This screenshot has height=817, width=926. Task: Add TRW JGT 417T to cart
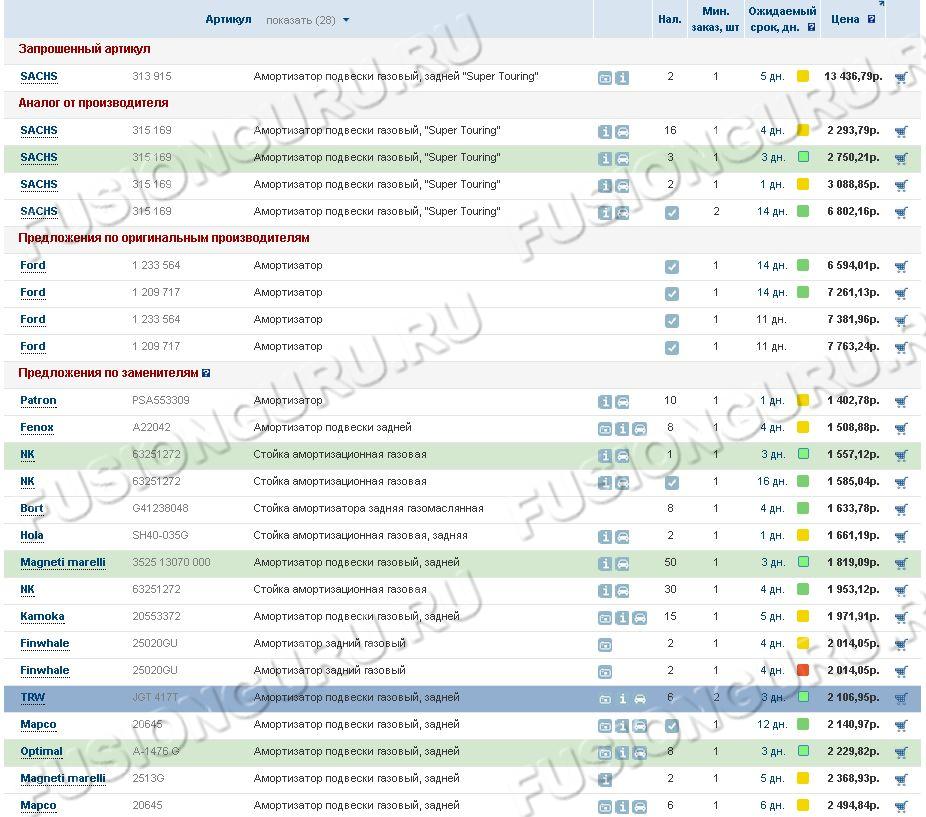(x=901, y=698)
